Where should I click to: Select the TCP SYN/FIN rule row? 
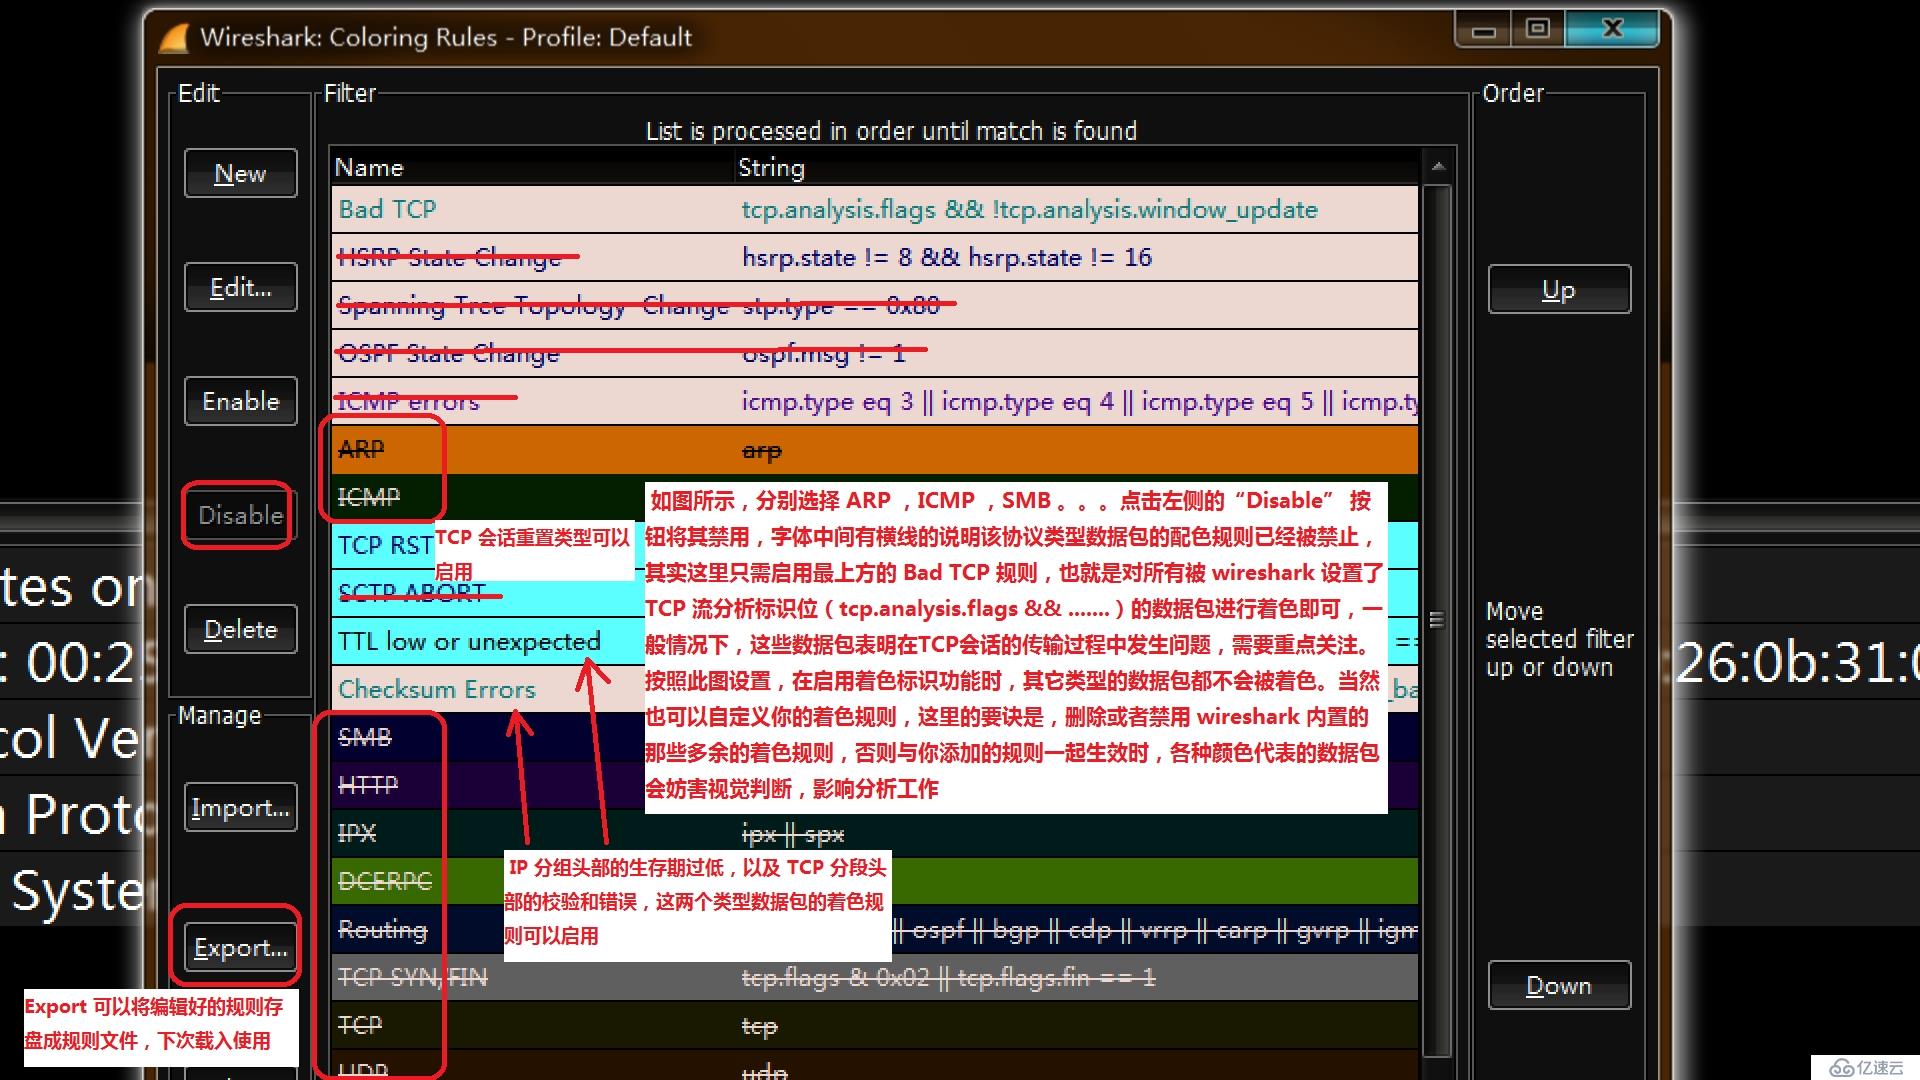click(x=874, y=977)
